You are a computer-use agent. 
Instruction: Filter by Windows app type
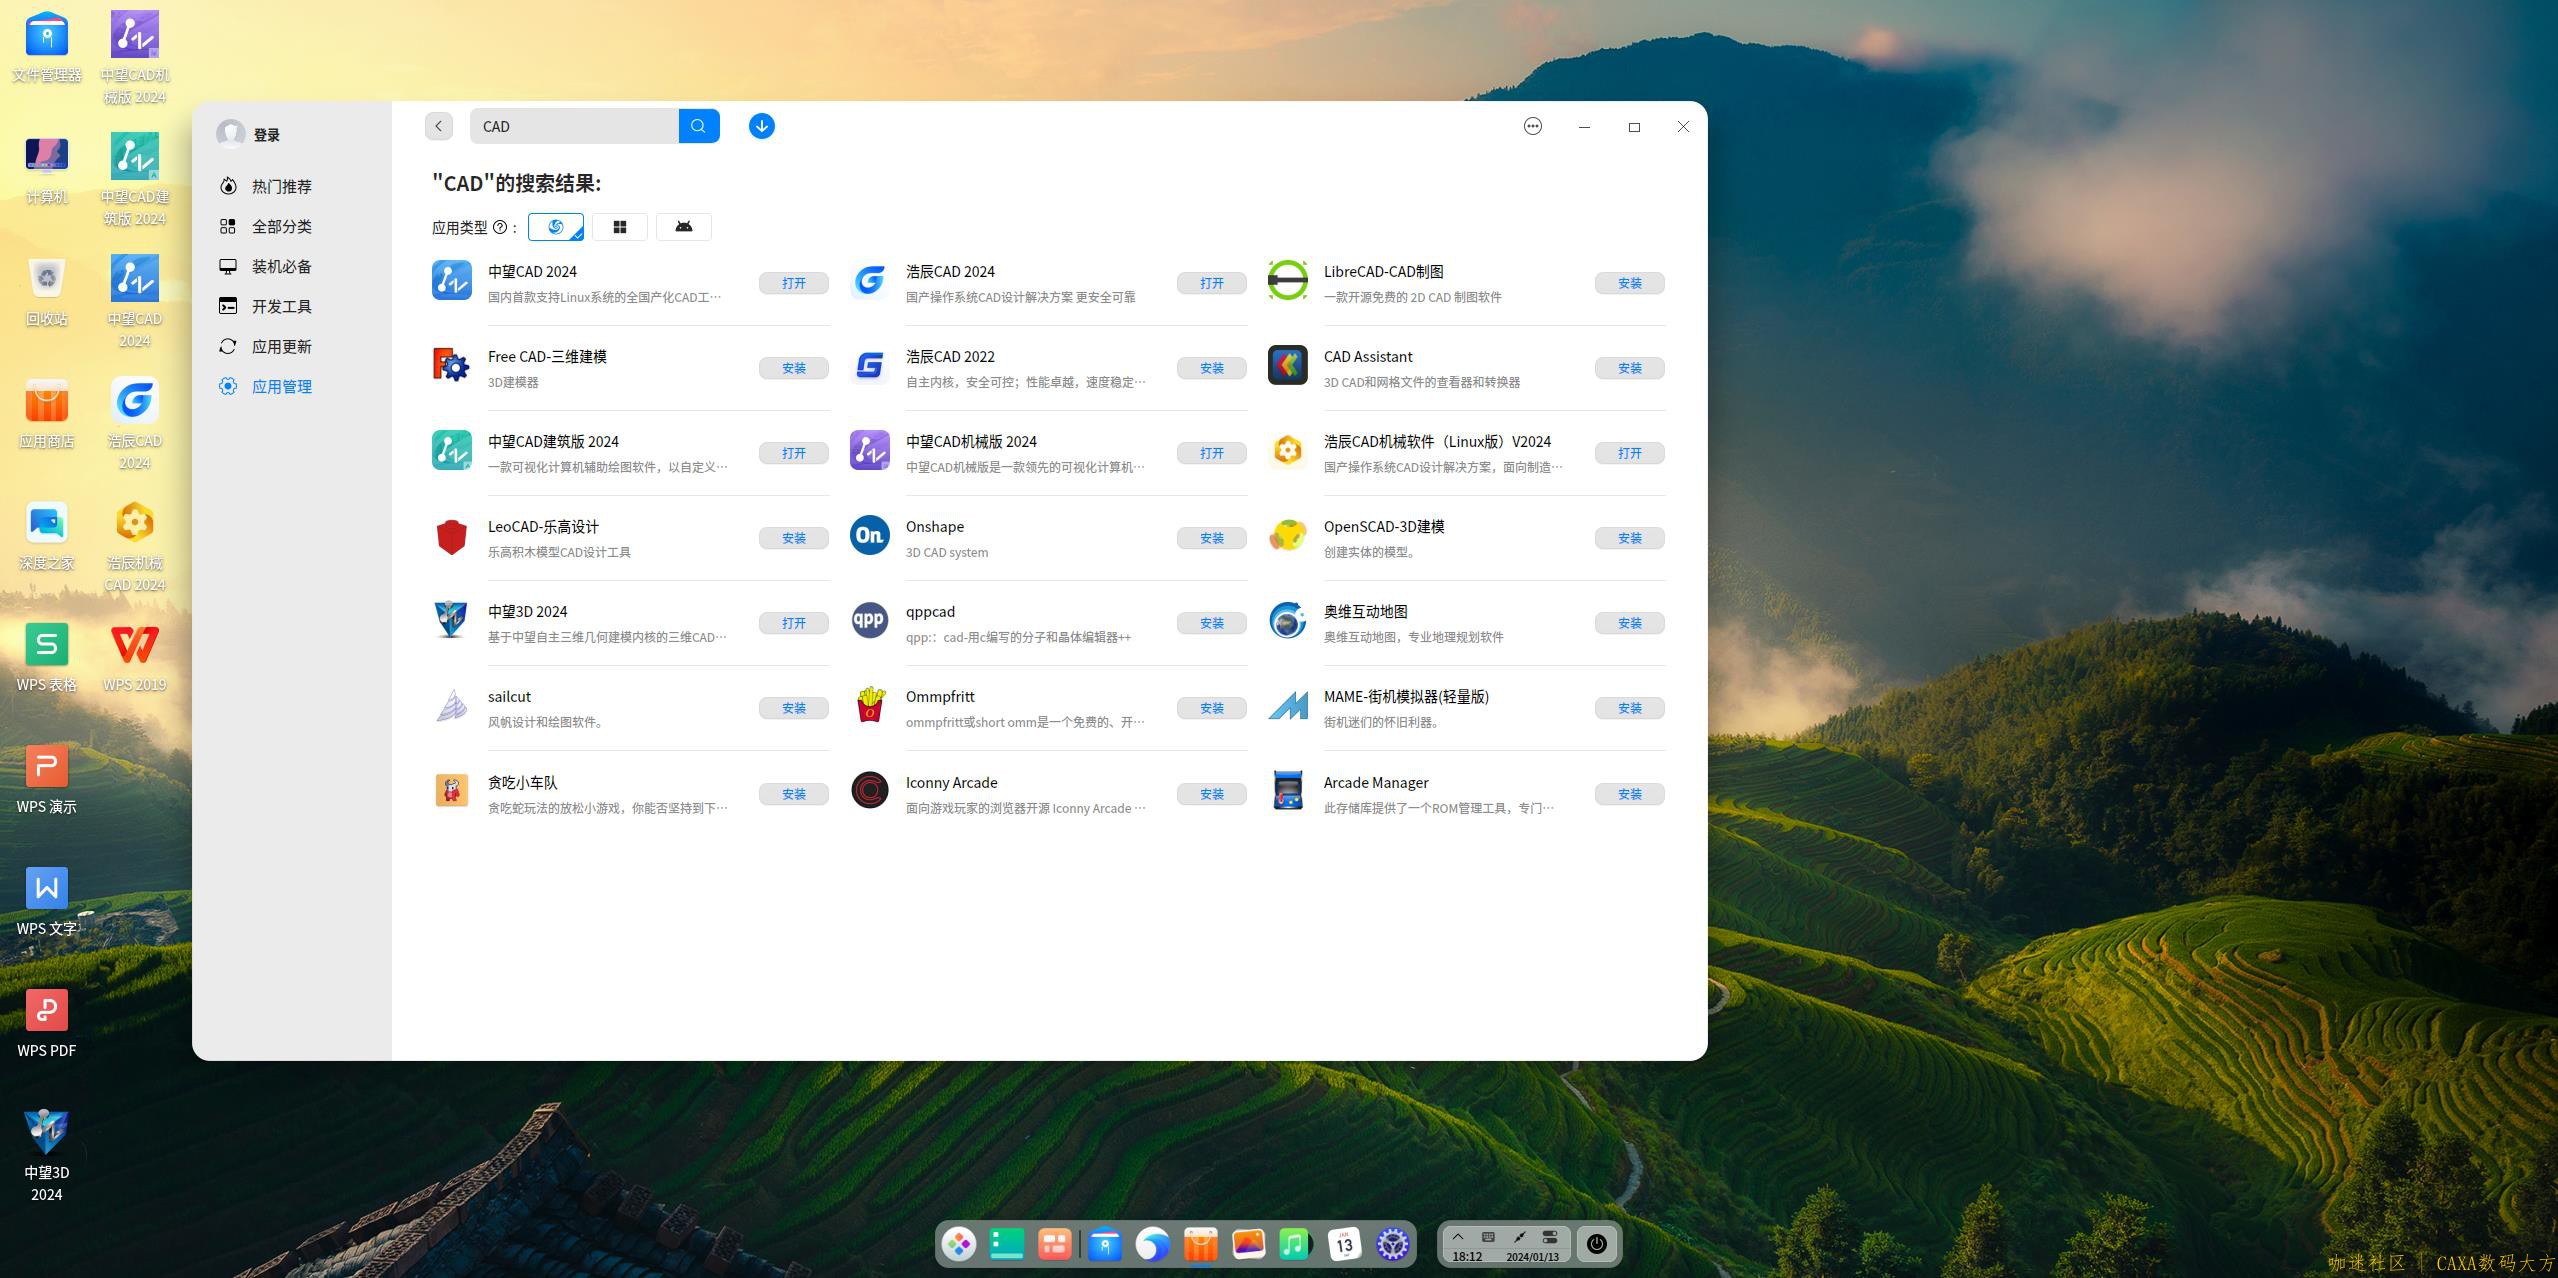pos(619,227)
